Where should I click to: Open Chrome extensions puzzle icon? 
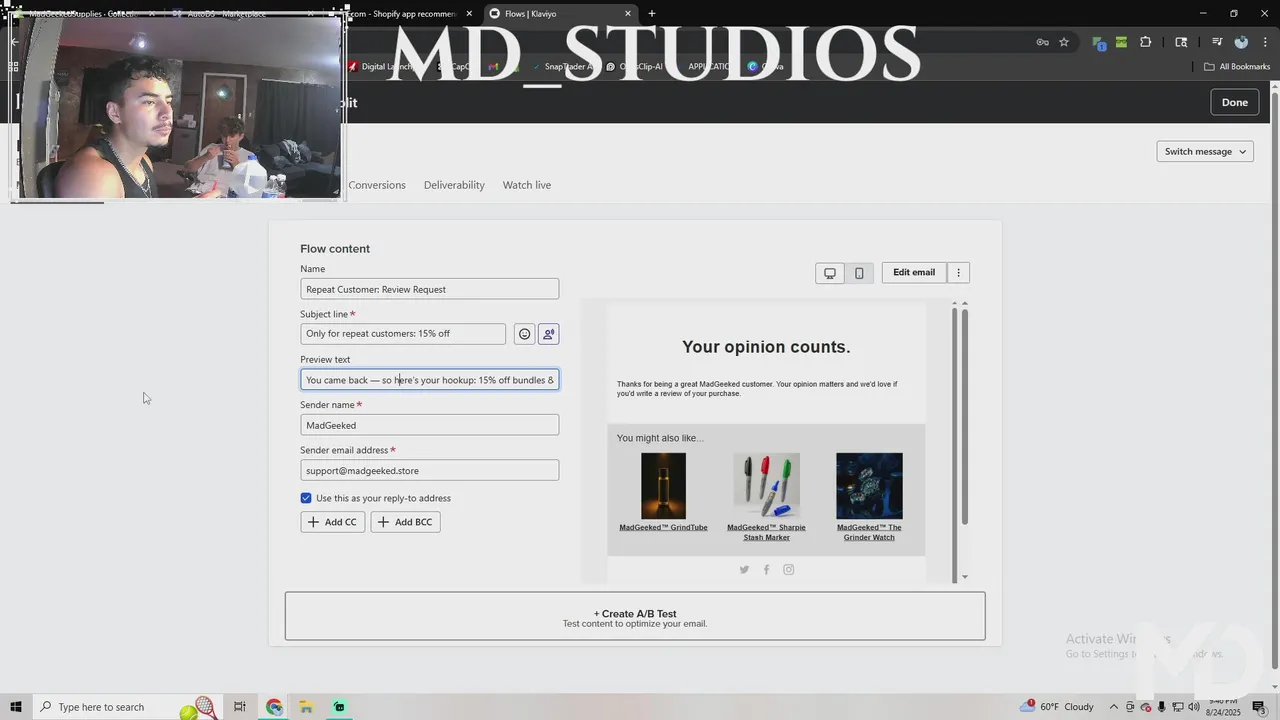[1146, 42]
